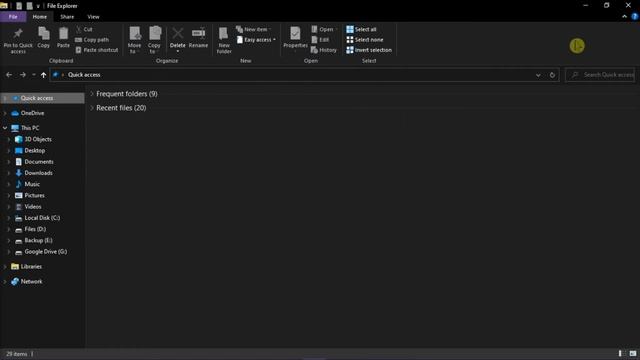Open the Delete options dropdown arrow
This screenshot has width=640, height=360.
pos(178,51)
